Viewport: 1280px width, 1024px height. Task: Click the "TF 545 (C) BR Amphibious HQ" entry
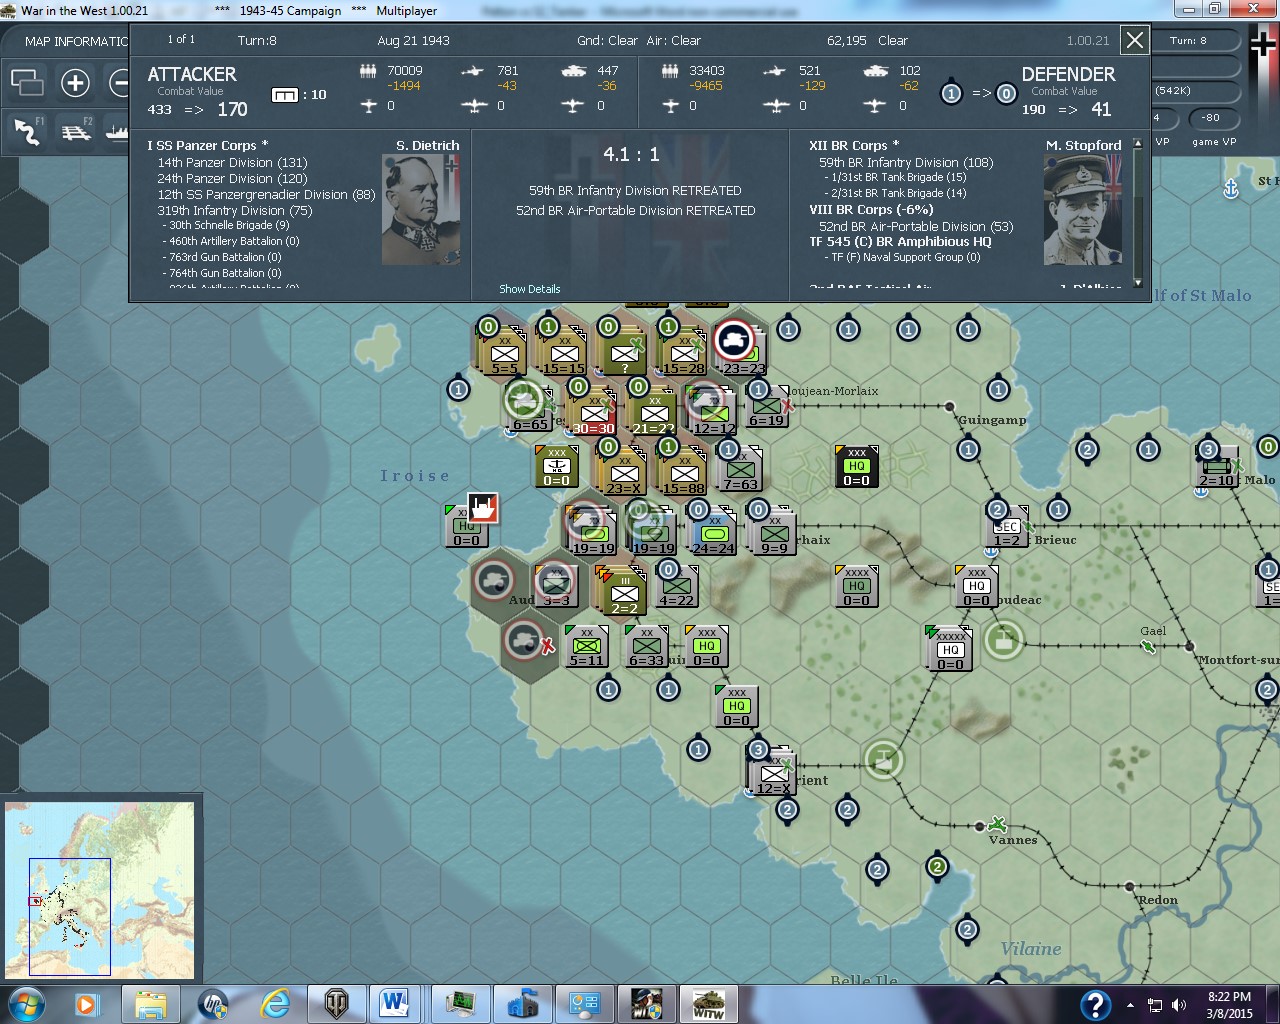[900, 242]
